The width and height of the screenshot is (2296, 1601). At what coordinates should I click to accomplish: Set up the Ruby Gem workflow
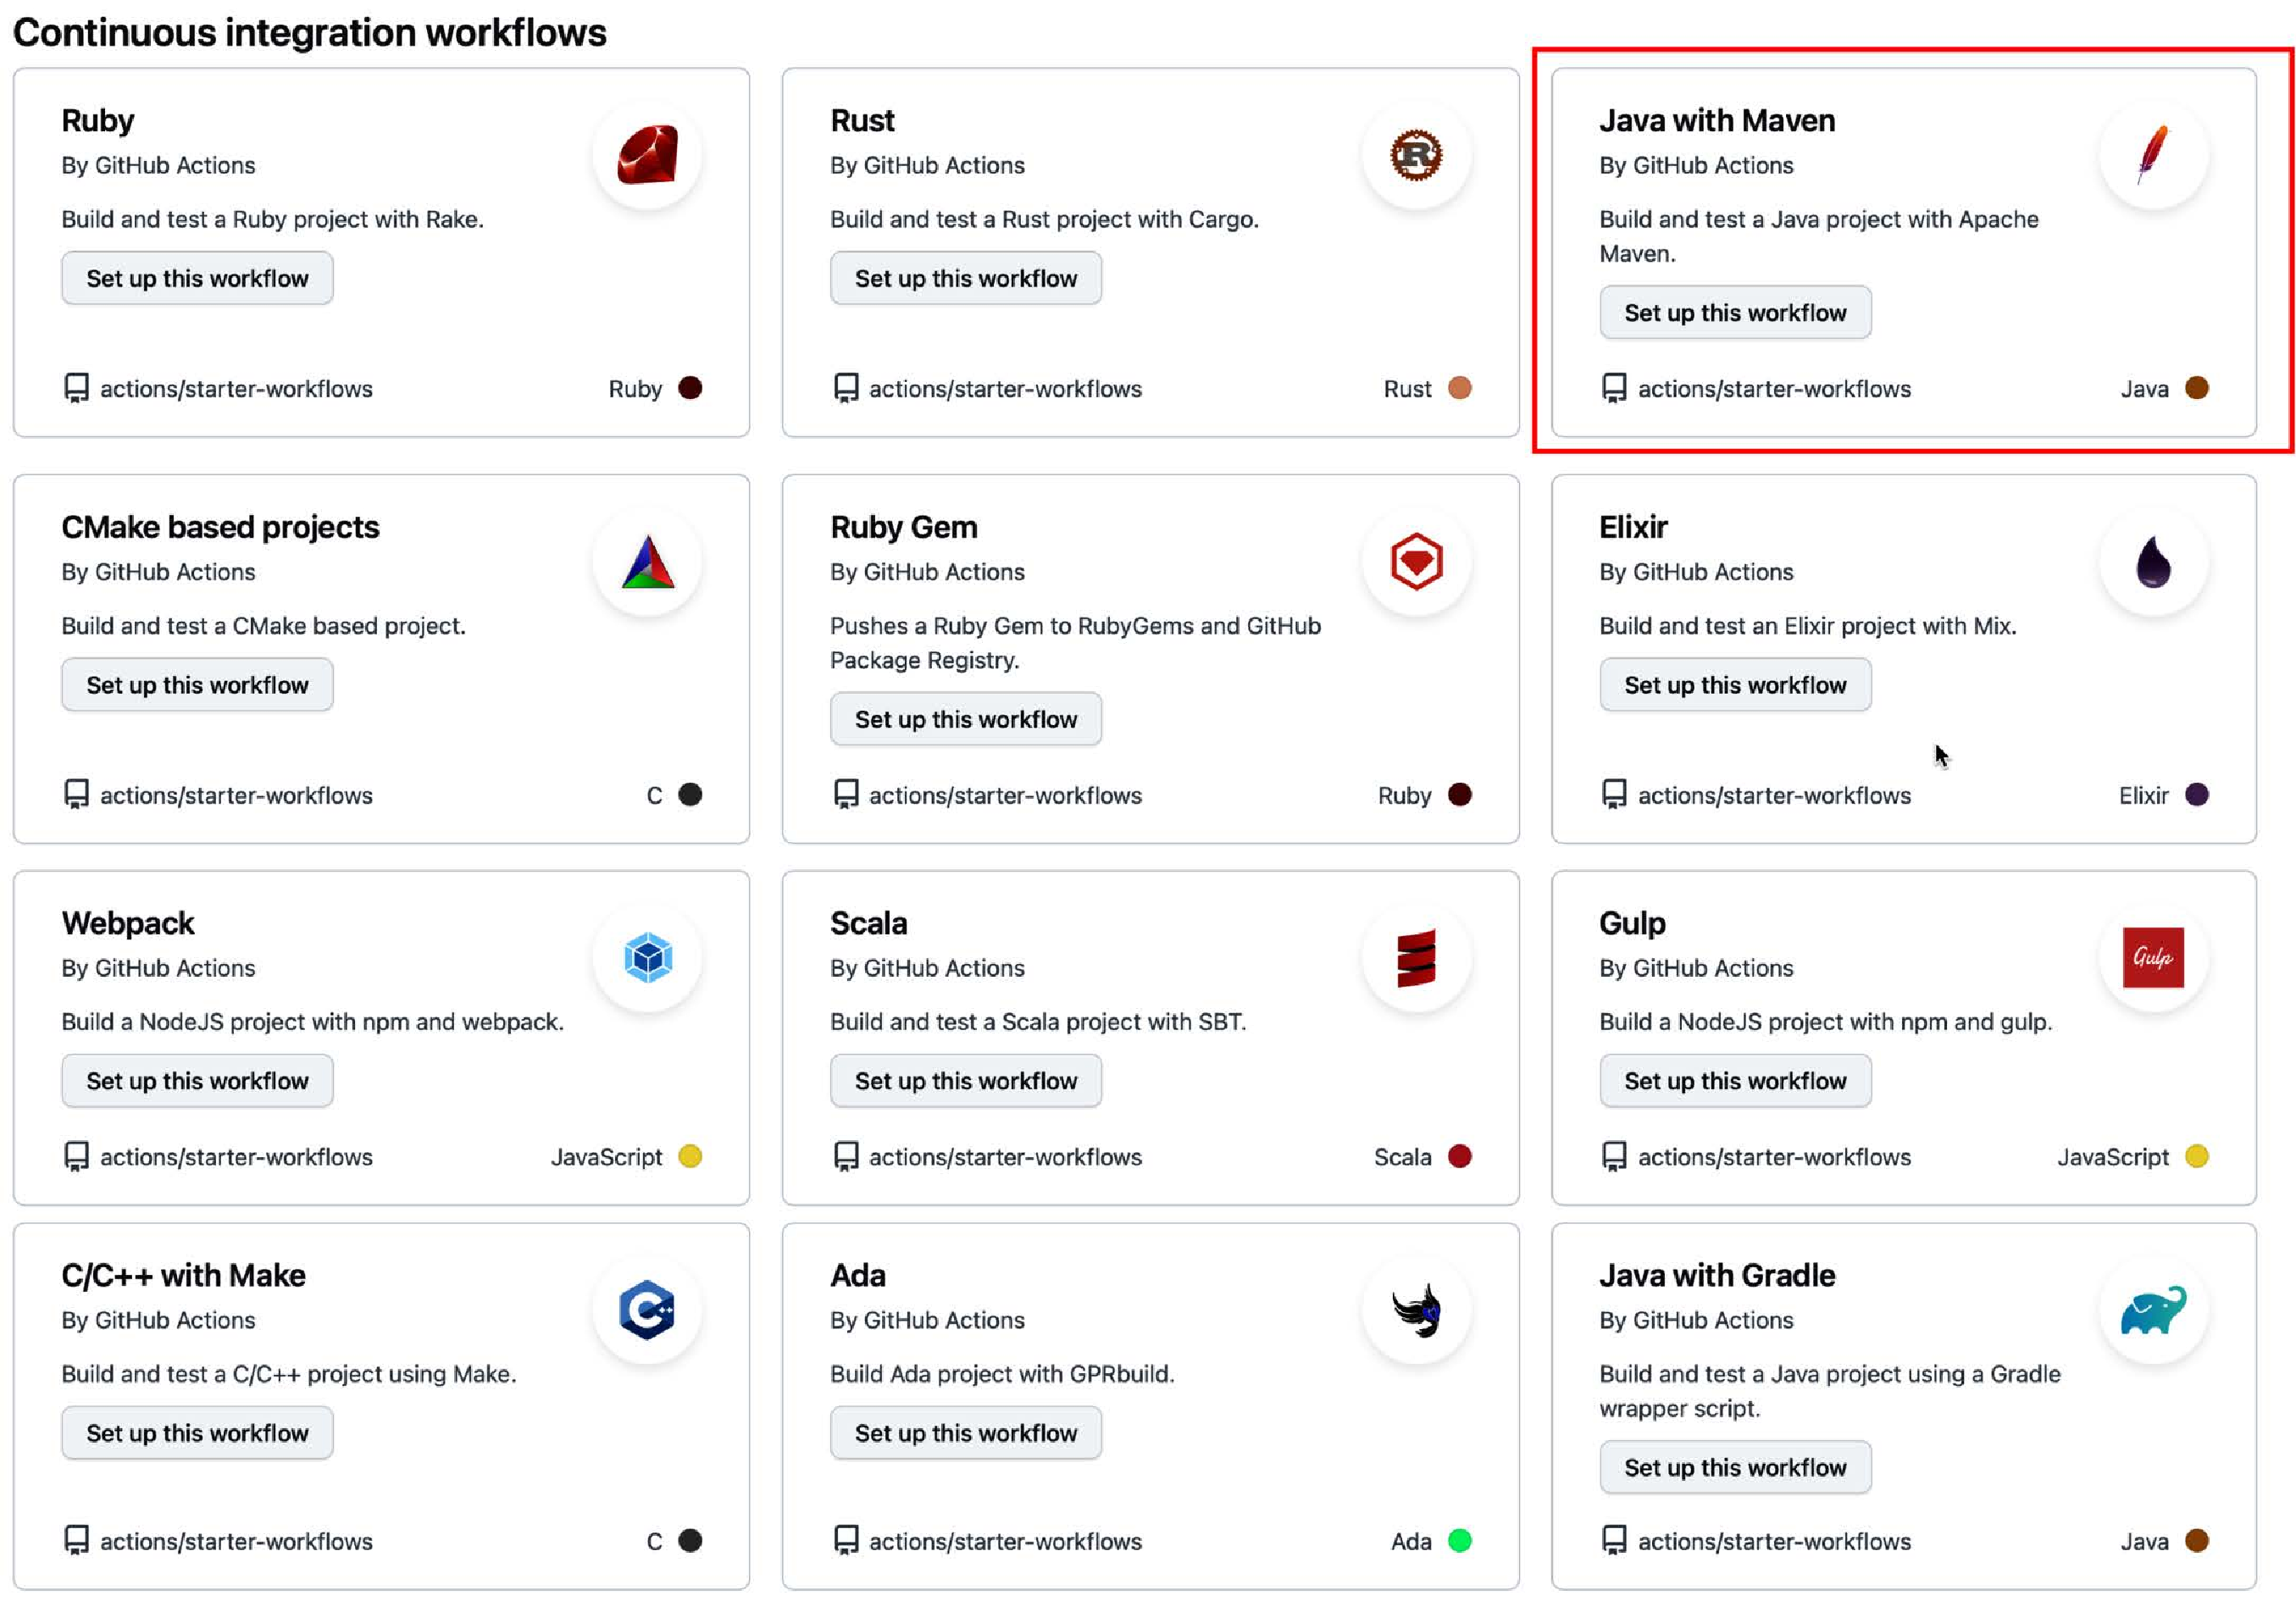pyautogui.click(x=966, y=719)
